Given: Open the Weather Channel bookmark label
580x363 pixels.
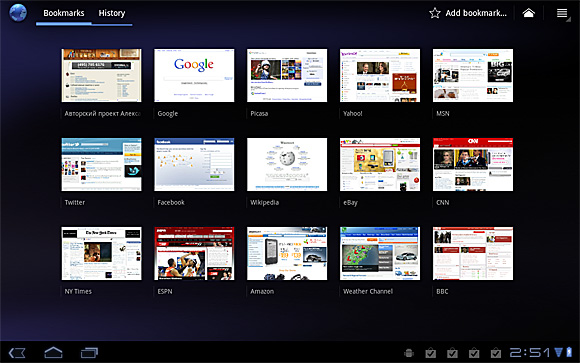Looking at the screenshot, I should 368,291.
